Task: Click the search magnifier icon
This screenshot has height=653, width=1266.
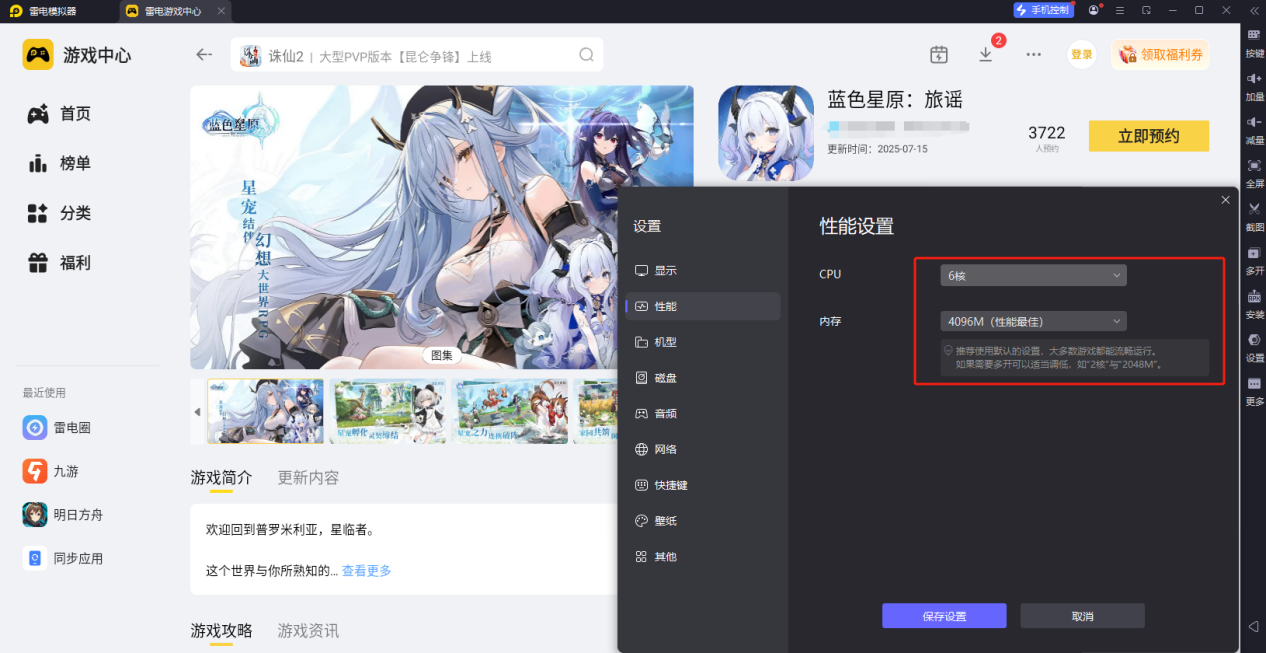Action: coord(586,54)
